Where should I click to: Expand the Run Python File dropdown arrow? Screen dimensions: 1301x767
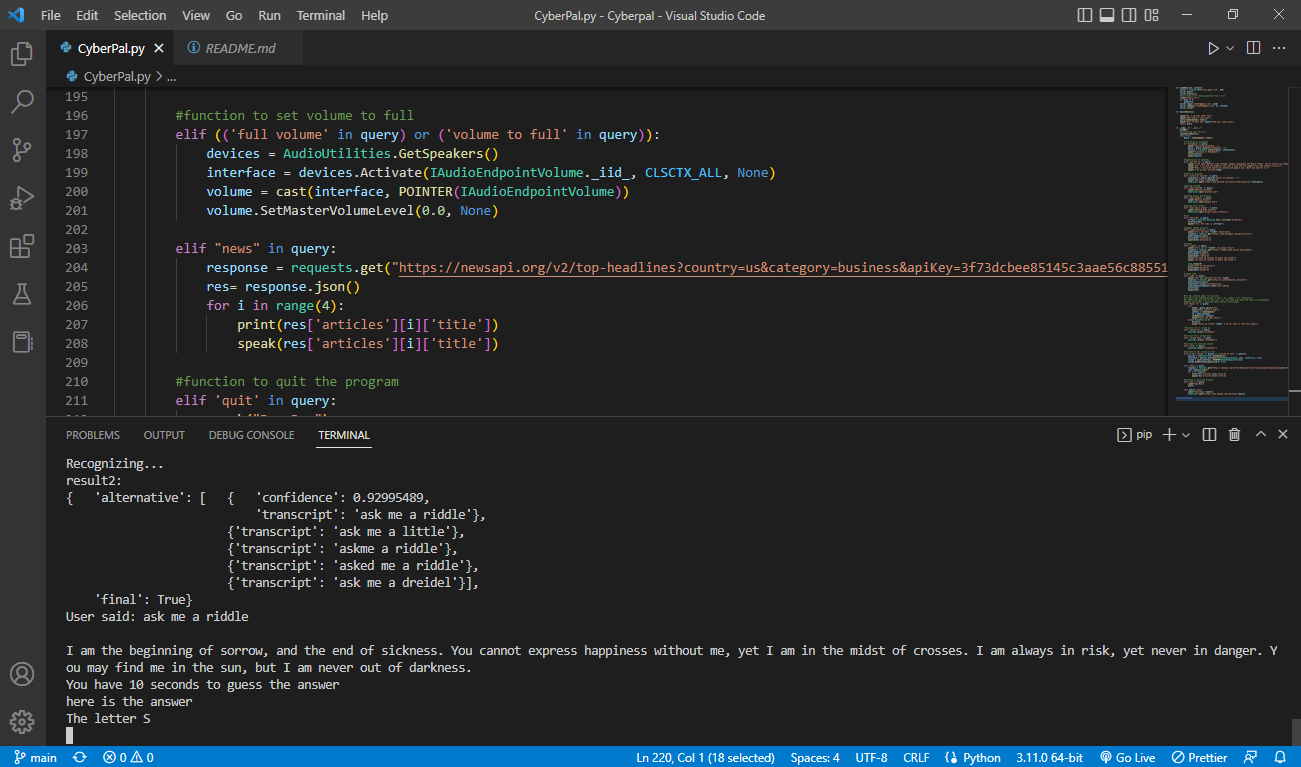[x=1230, y=48]
